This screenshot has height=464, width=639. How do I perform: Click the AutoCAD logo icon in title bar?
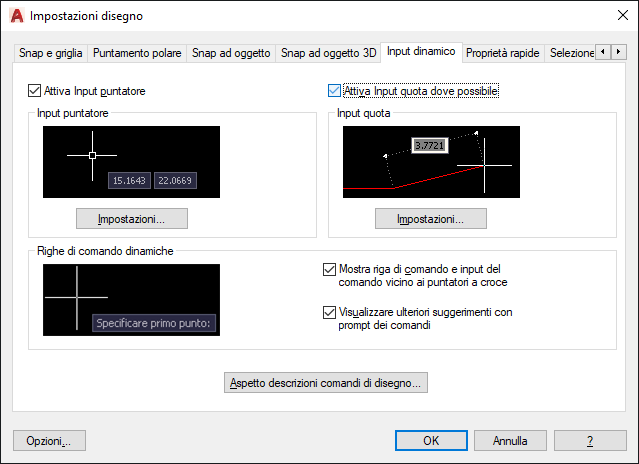17,16
